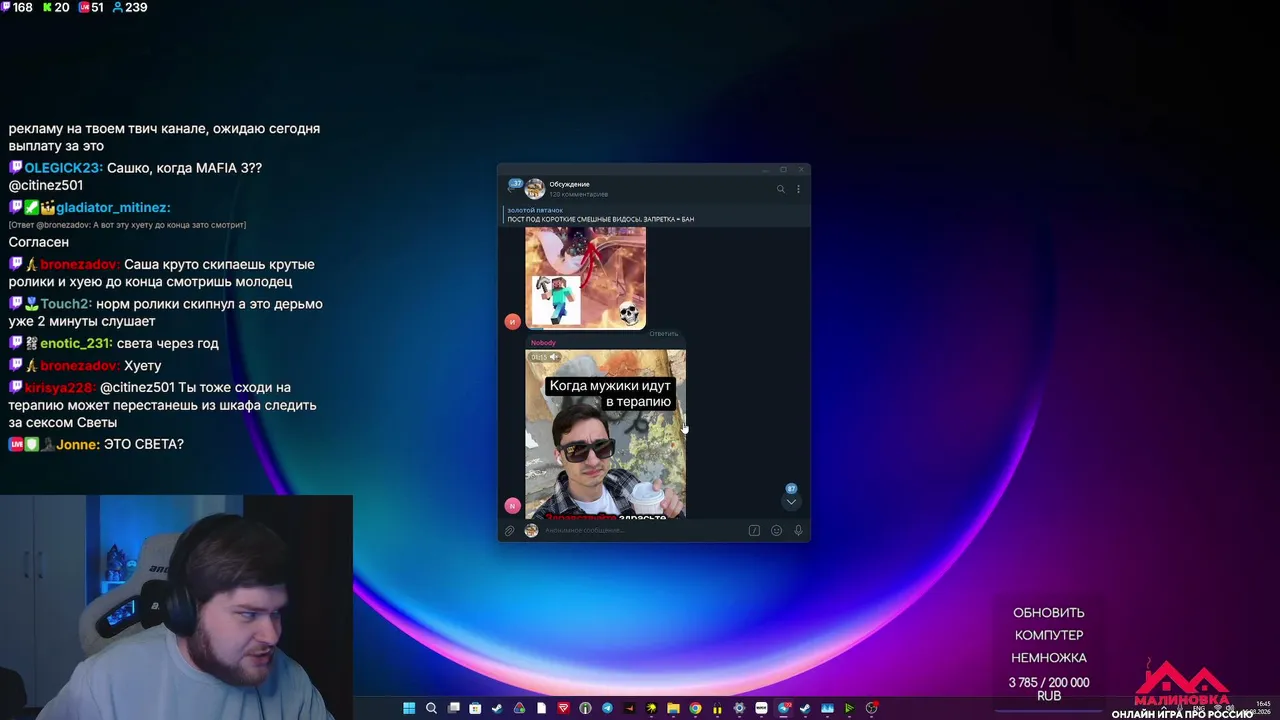Screen dimensions: 1280x720
Task: Focus the Telegram message input field
Action: [x=643, y=531]
